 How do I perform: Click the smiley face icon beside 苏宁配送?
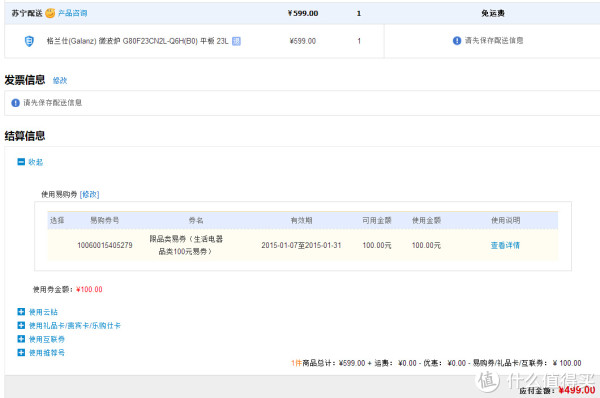pos(50,13)
